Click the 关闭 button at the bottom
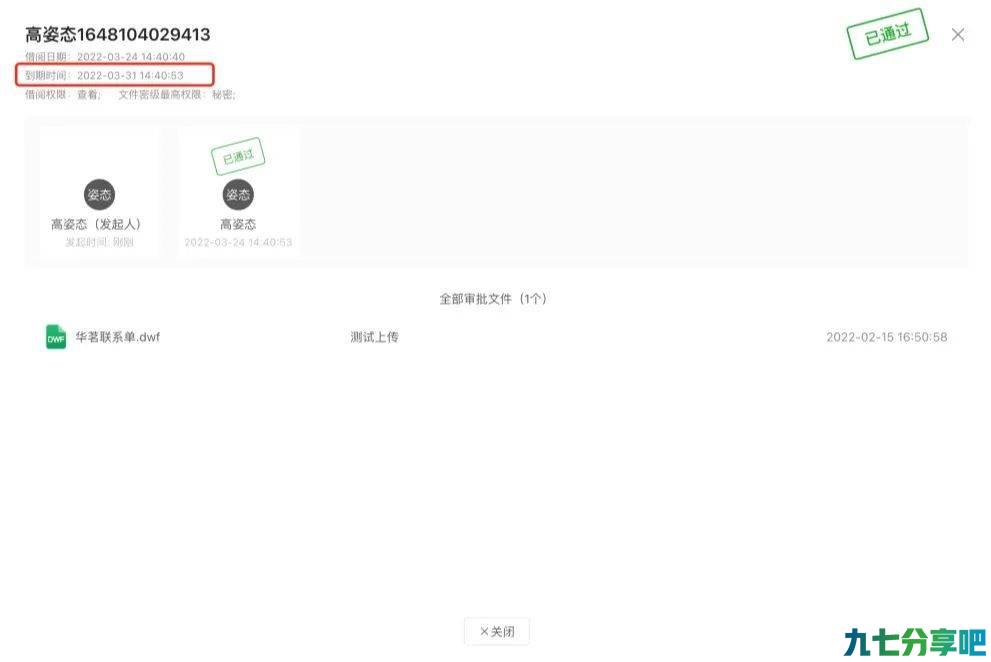Image resolution: width=991 pixels, height=662 pixels. pyautogui.click(x=497, y=631)
